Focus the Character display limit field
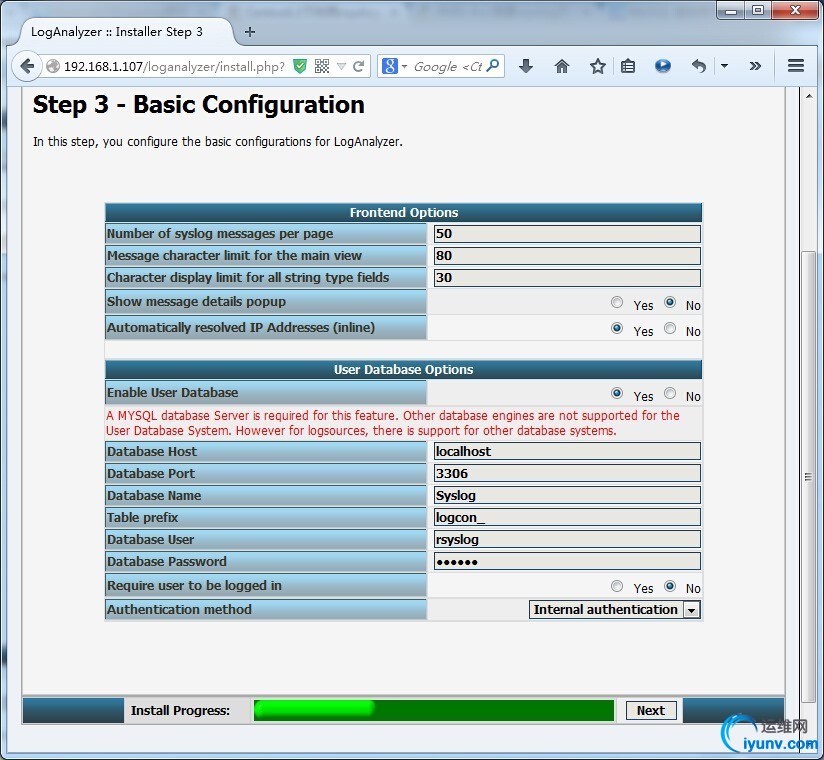824x760 pixels. point(567,278)
